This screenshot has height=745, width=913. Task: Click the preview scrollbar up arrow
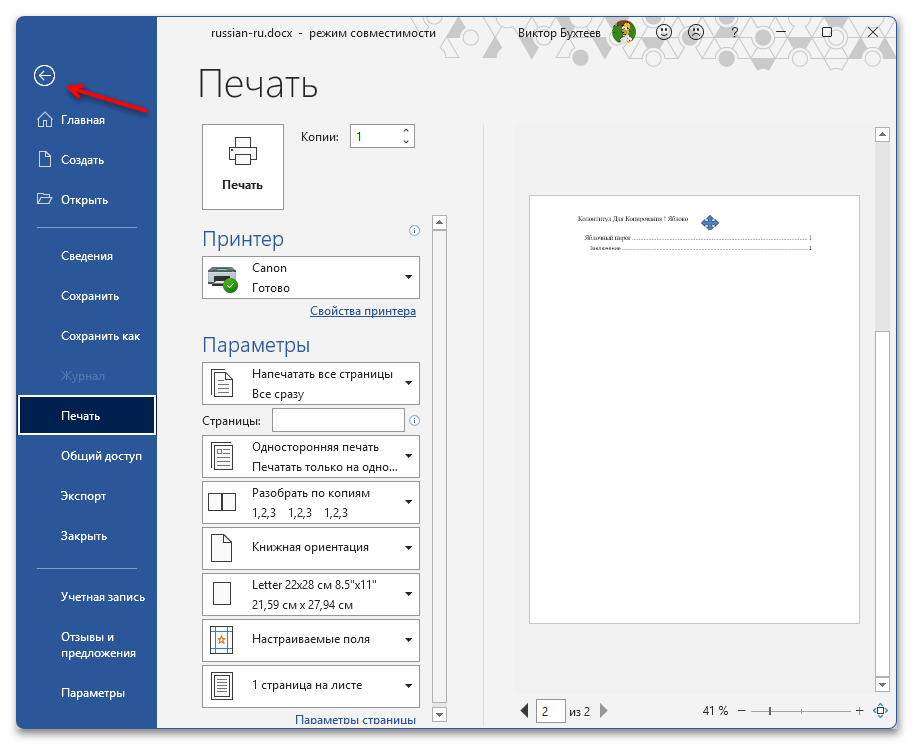[x=883, y=135]
